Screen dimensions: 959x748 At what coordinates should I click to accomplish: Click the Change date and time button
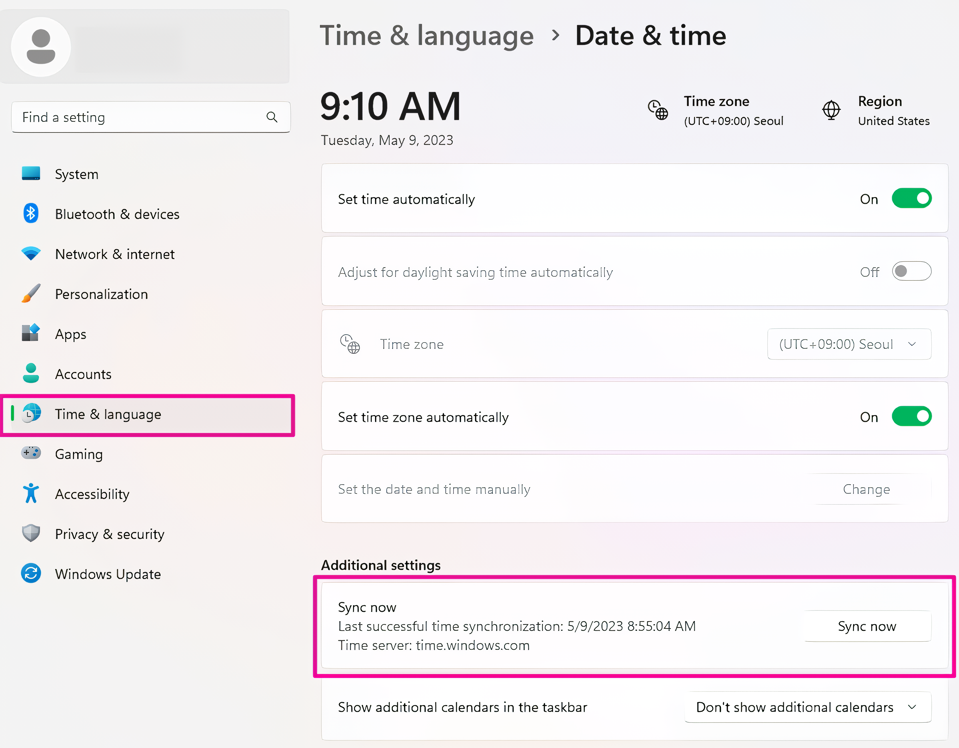(x=866, y=489)
